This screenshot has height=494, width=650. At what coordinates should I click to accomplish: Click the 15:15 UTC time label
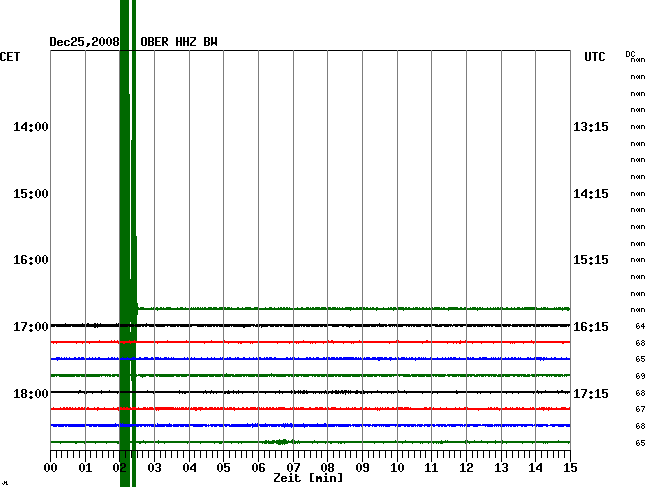[591, 260]
